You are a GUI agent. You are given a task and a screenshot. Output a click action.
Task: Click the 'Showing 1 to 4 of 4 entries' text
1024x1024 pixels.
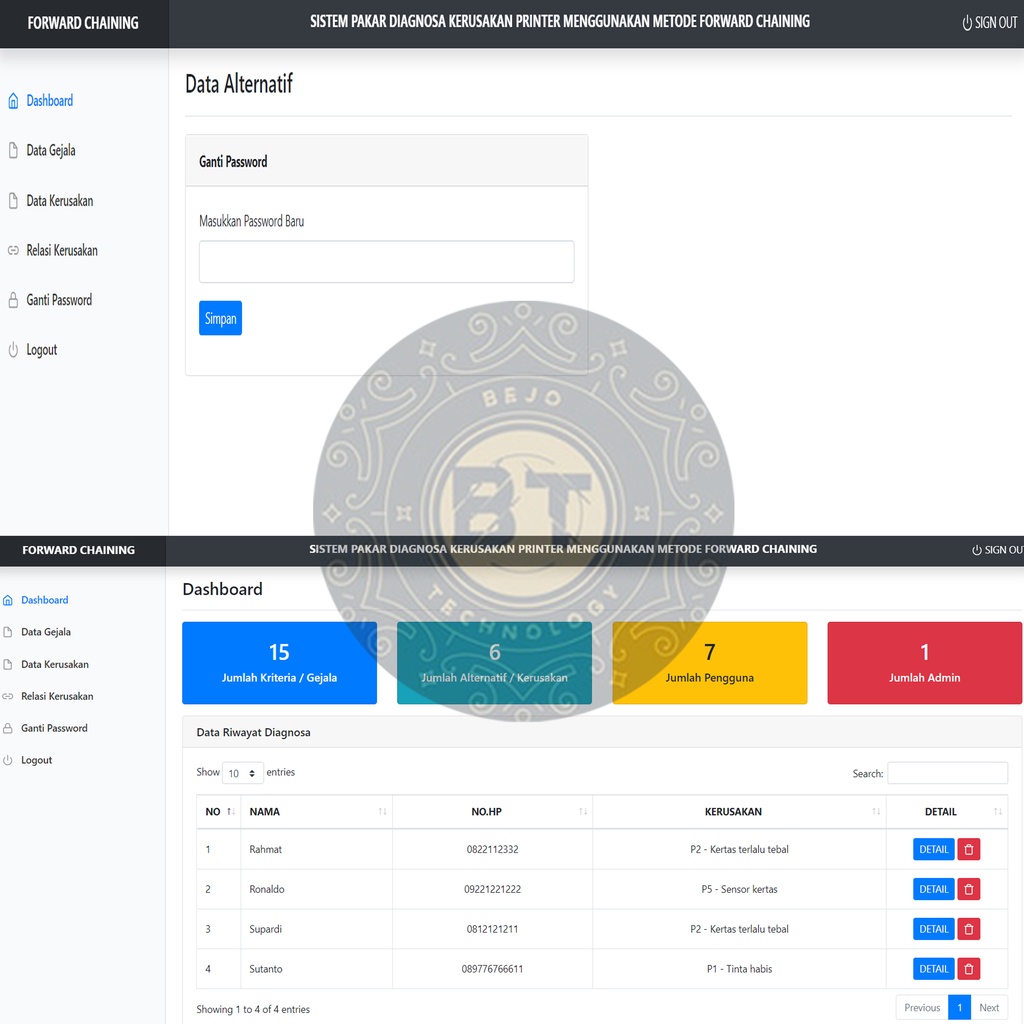pyautogui.click(x=253, y=1010)
